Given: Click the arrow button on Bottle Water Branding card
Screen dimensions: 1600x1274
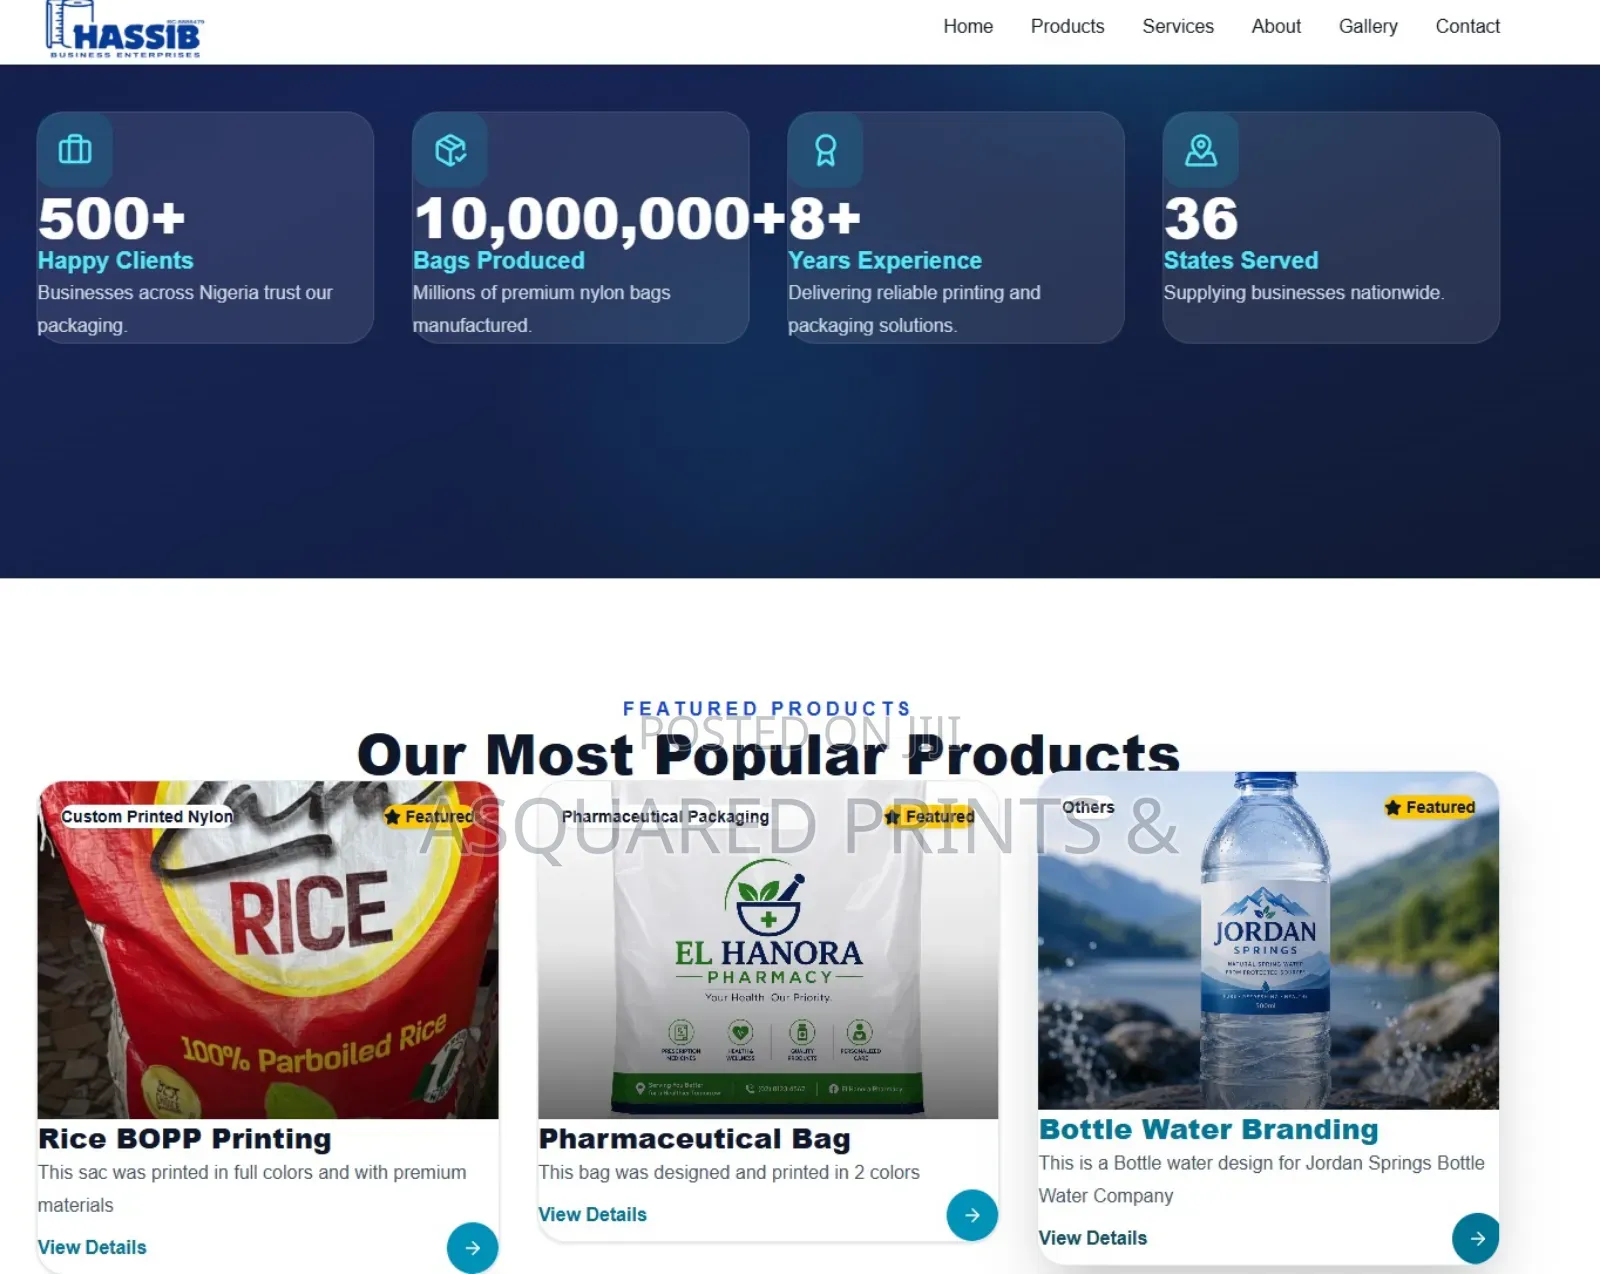Looking at the screenshot, I should pyautogui.click(x=1476, y=1238).
